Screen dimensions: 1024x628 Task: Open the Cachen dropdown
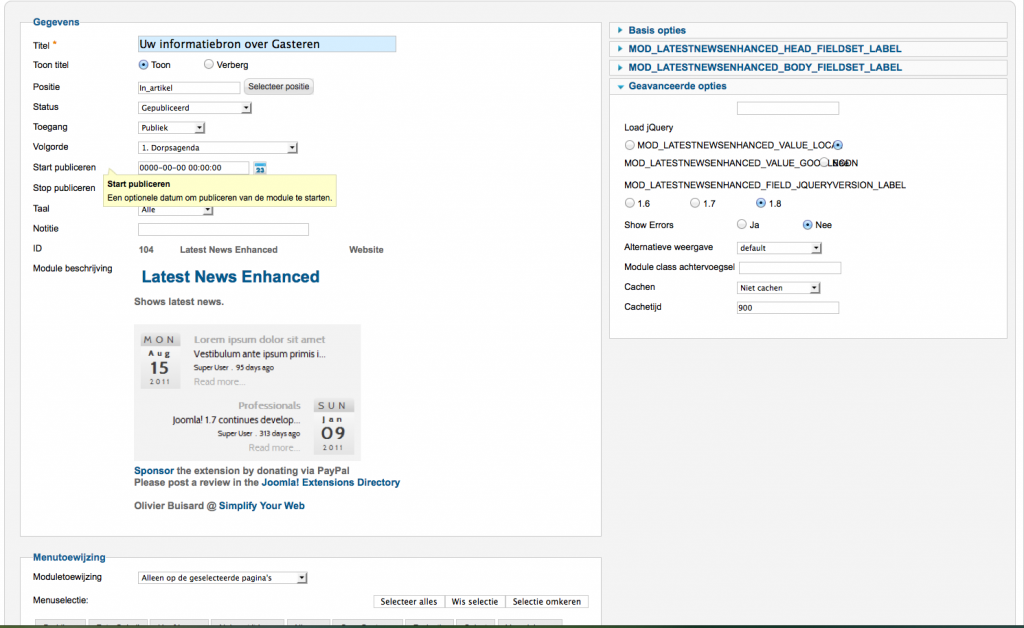coord(779,288)
